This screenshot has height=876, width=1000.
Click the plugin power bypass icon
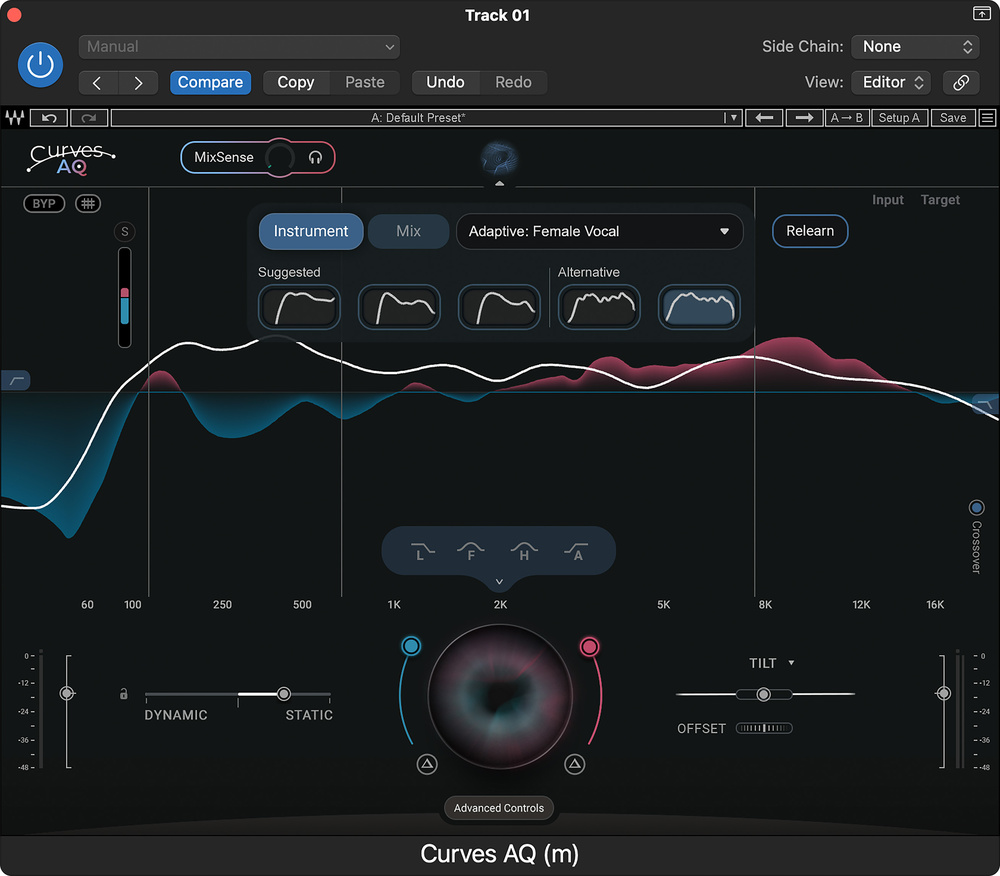[x=40, y=65]
